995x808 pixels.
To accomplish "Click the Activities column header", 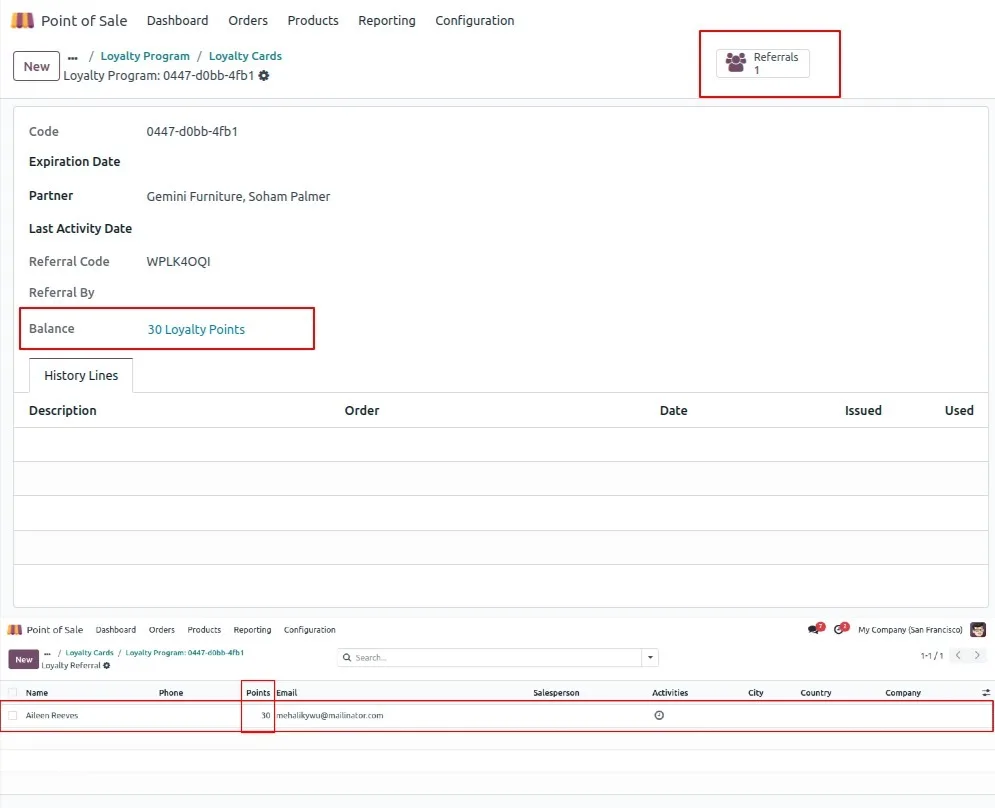I will [x=669, y=692].
